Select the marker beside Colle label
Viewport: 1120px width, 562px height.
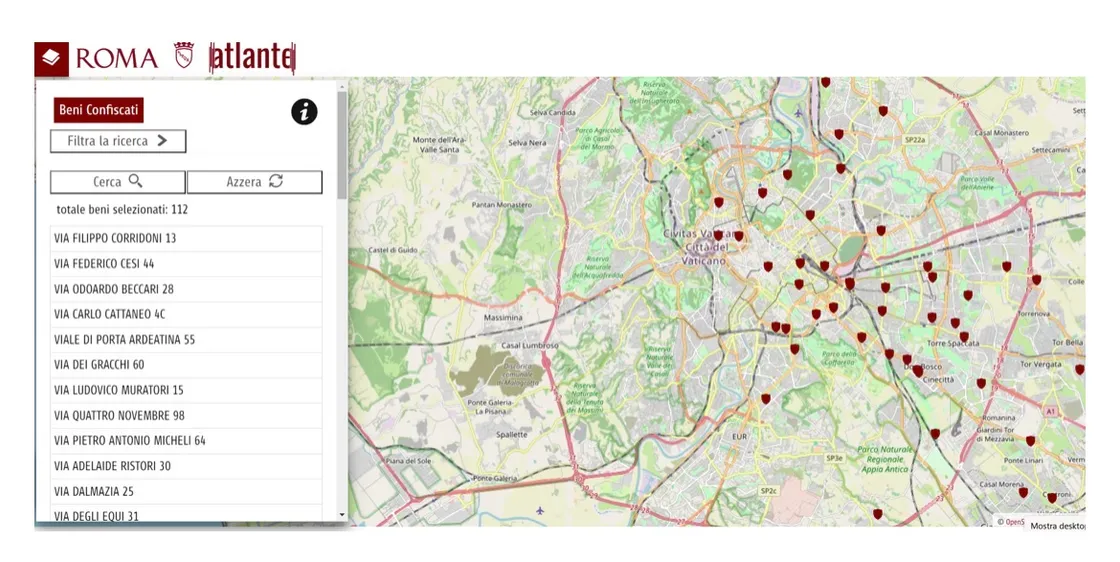tap(1036, 280)
